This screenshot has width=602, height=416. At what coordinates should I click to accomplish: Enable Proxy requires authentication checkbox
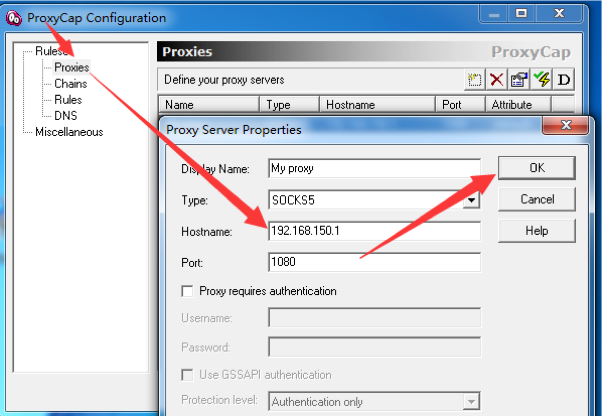pos(186,291)
